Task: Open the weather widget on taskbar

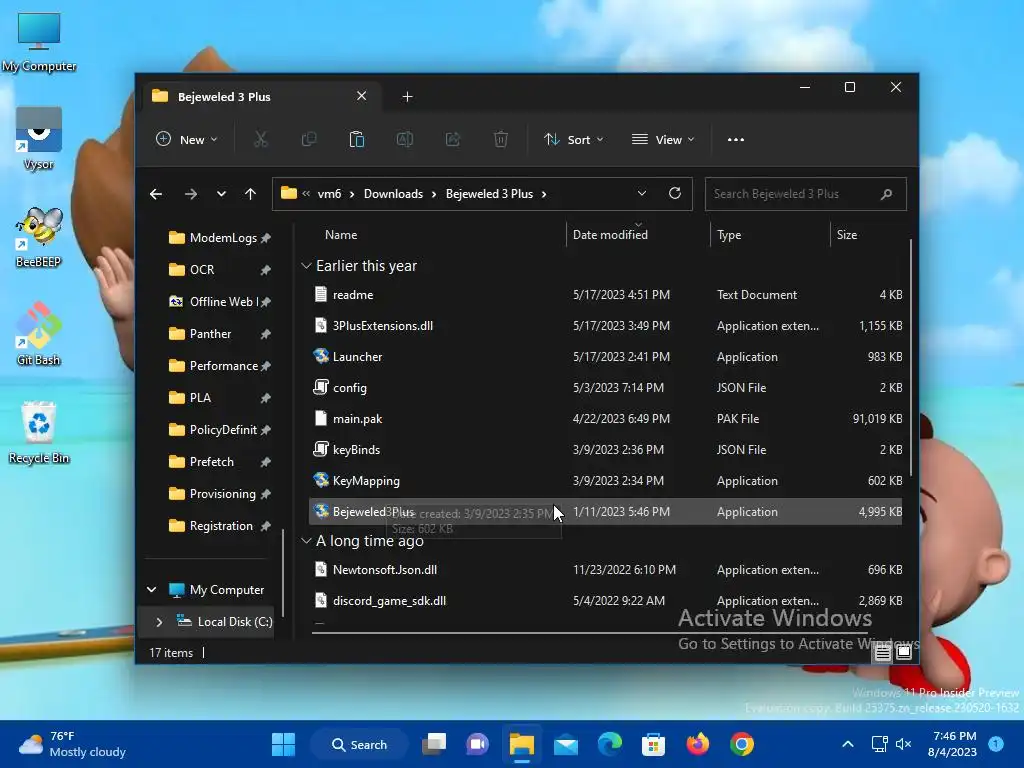Action: click(x=72, y=744)
